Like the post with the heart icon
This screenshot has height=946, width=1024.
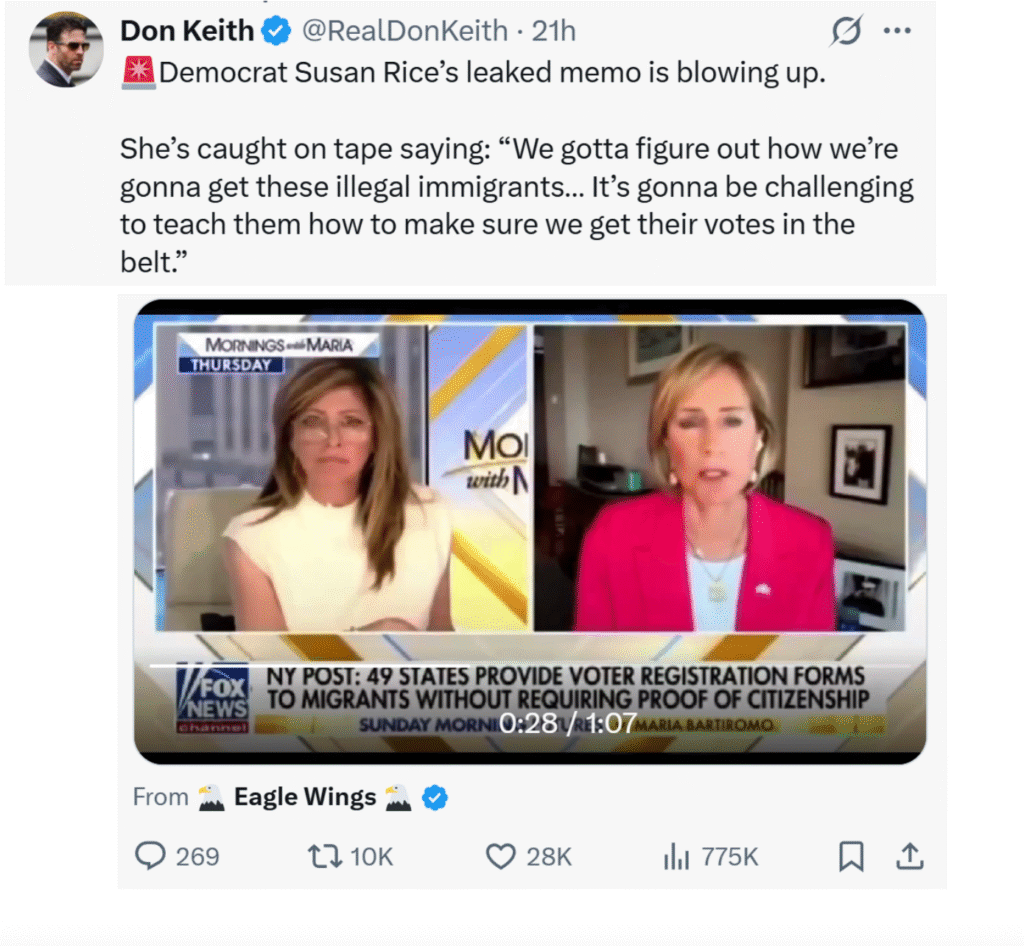tap(501, 857)
